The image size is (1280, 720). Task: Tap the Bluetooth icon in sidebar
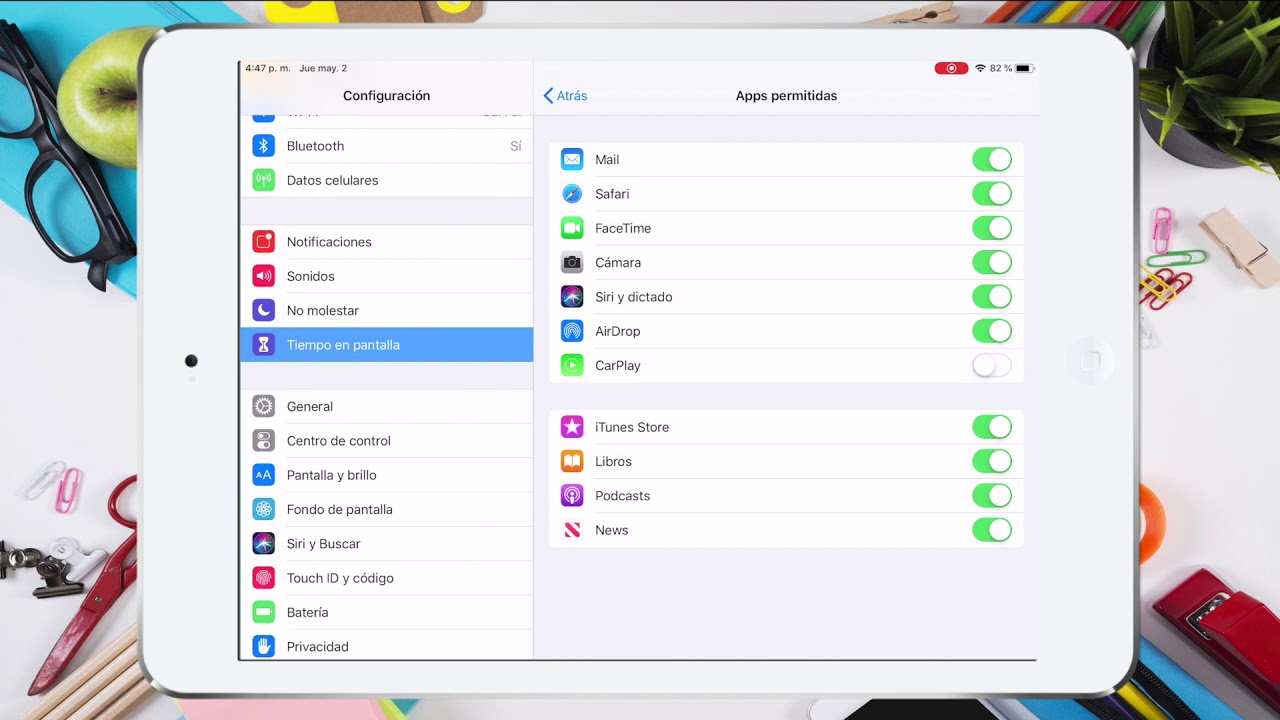(263, 146)
